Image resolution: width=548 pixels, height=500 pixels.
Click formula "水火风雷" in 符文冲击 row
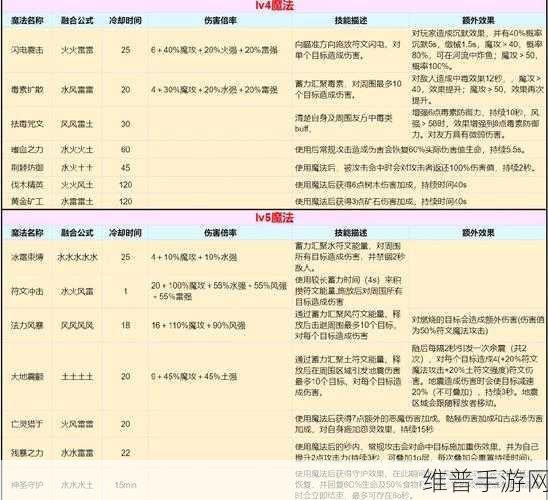(x=77, y=291)
